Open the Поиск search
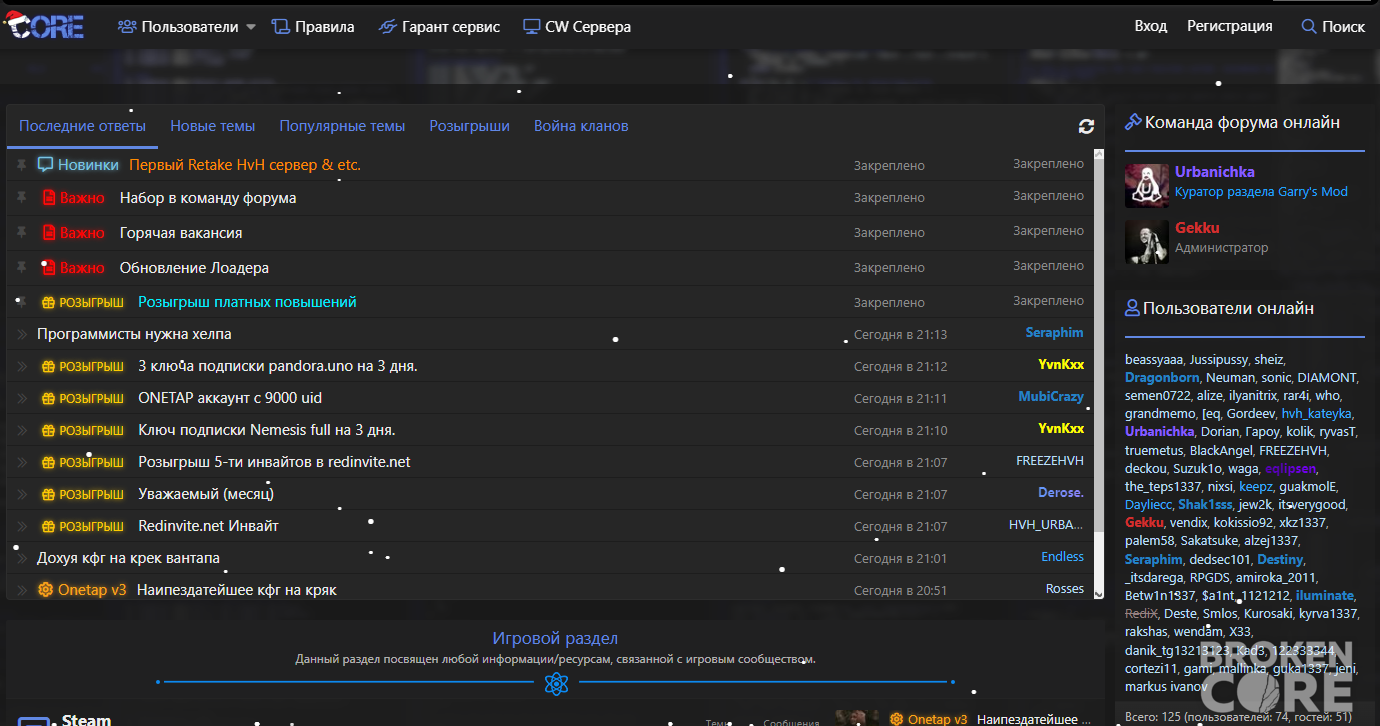Viewport: 1380px width, 726px height. [1333, 27]
